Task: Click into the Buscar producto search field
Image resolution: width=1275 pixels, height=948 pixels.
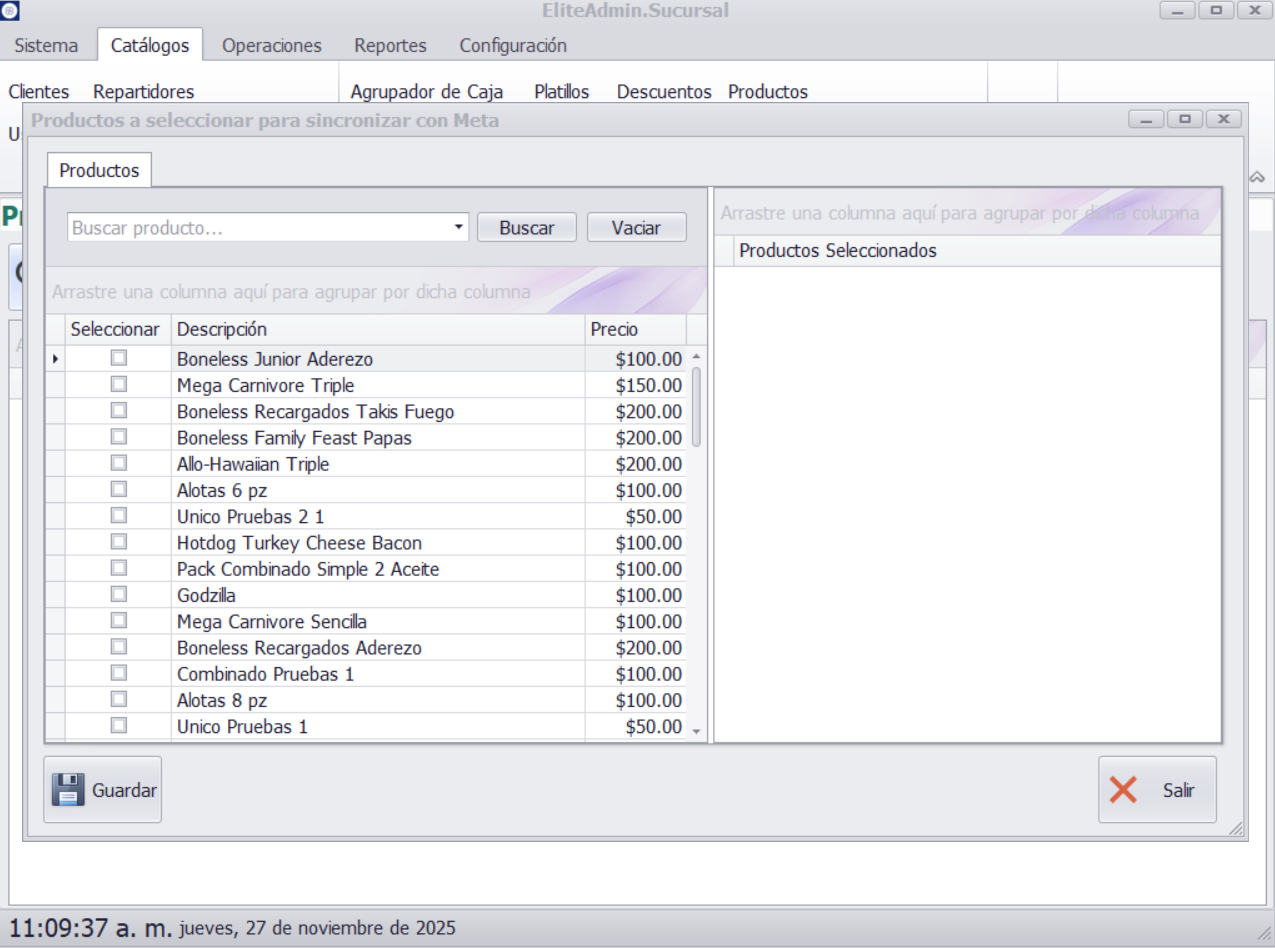Action: click(258, 227)
